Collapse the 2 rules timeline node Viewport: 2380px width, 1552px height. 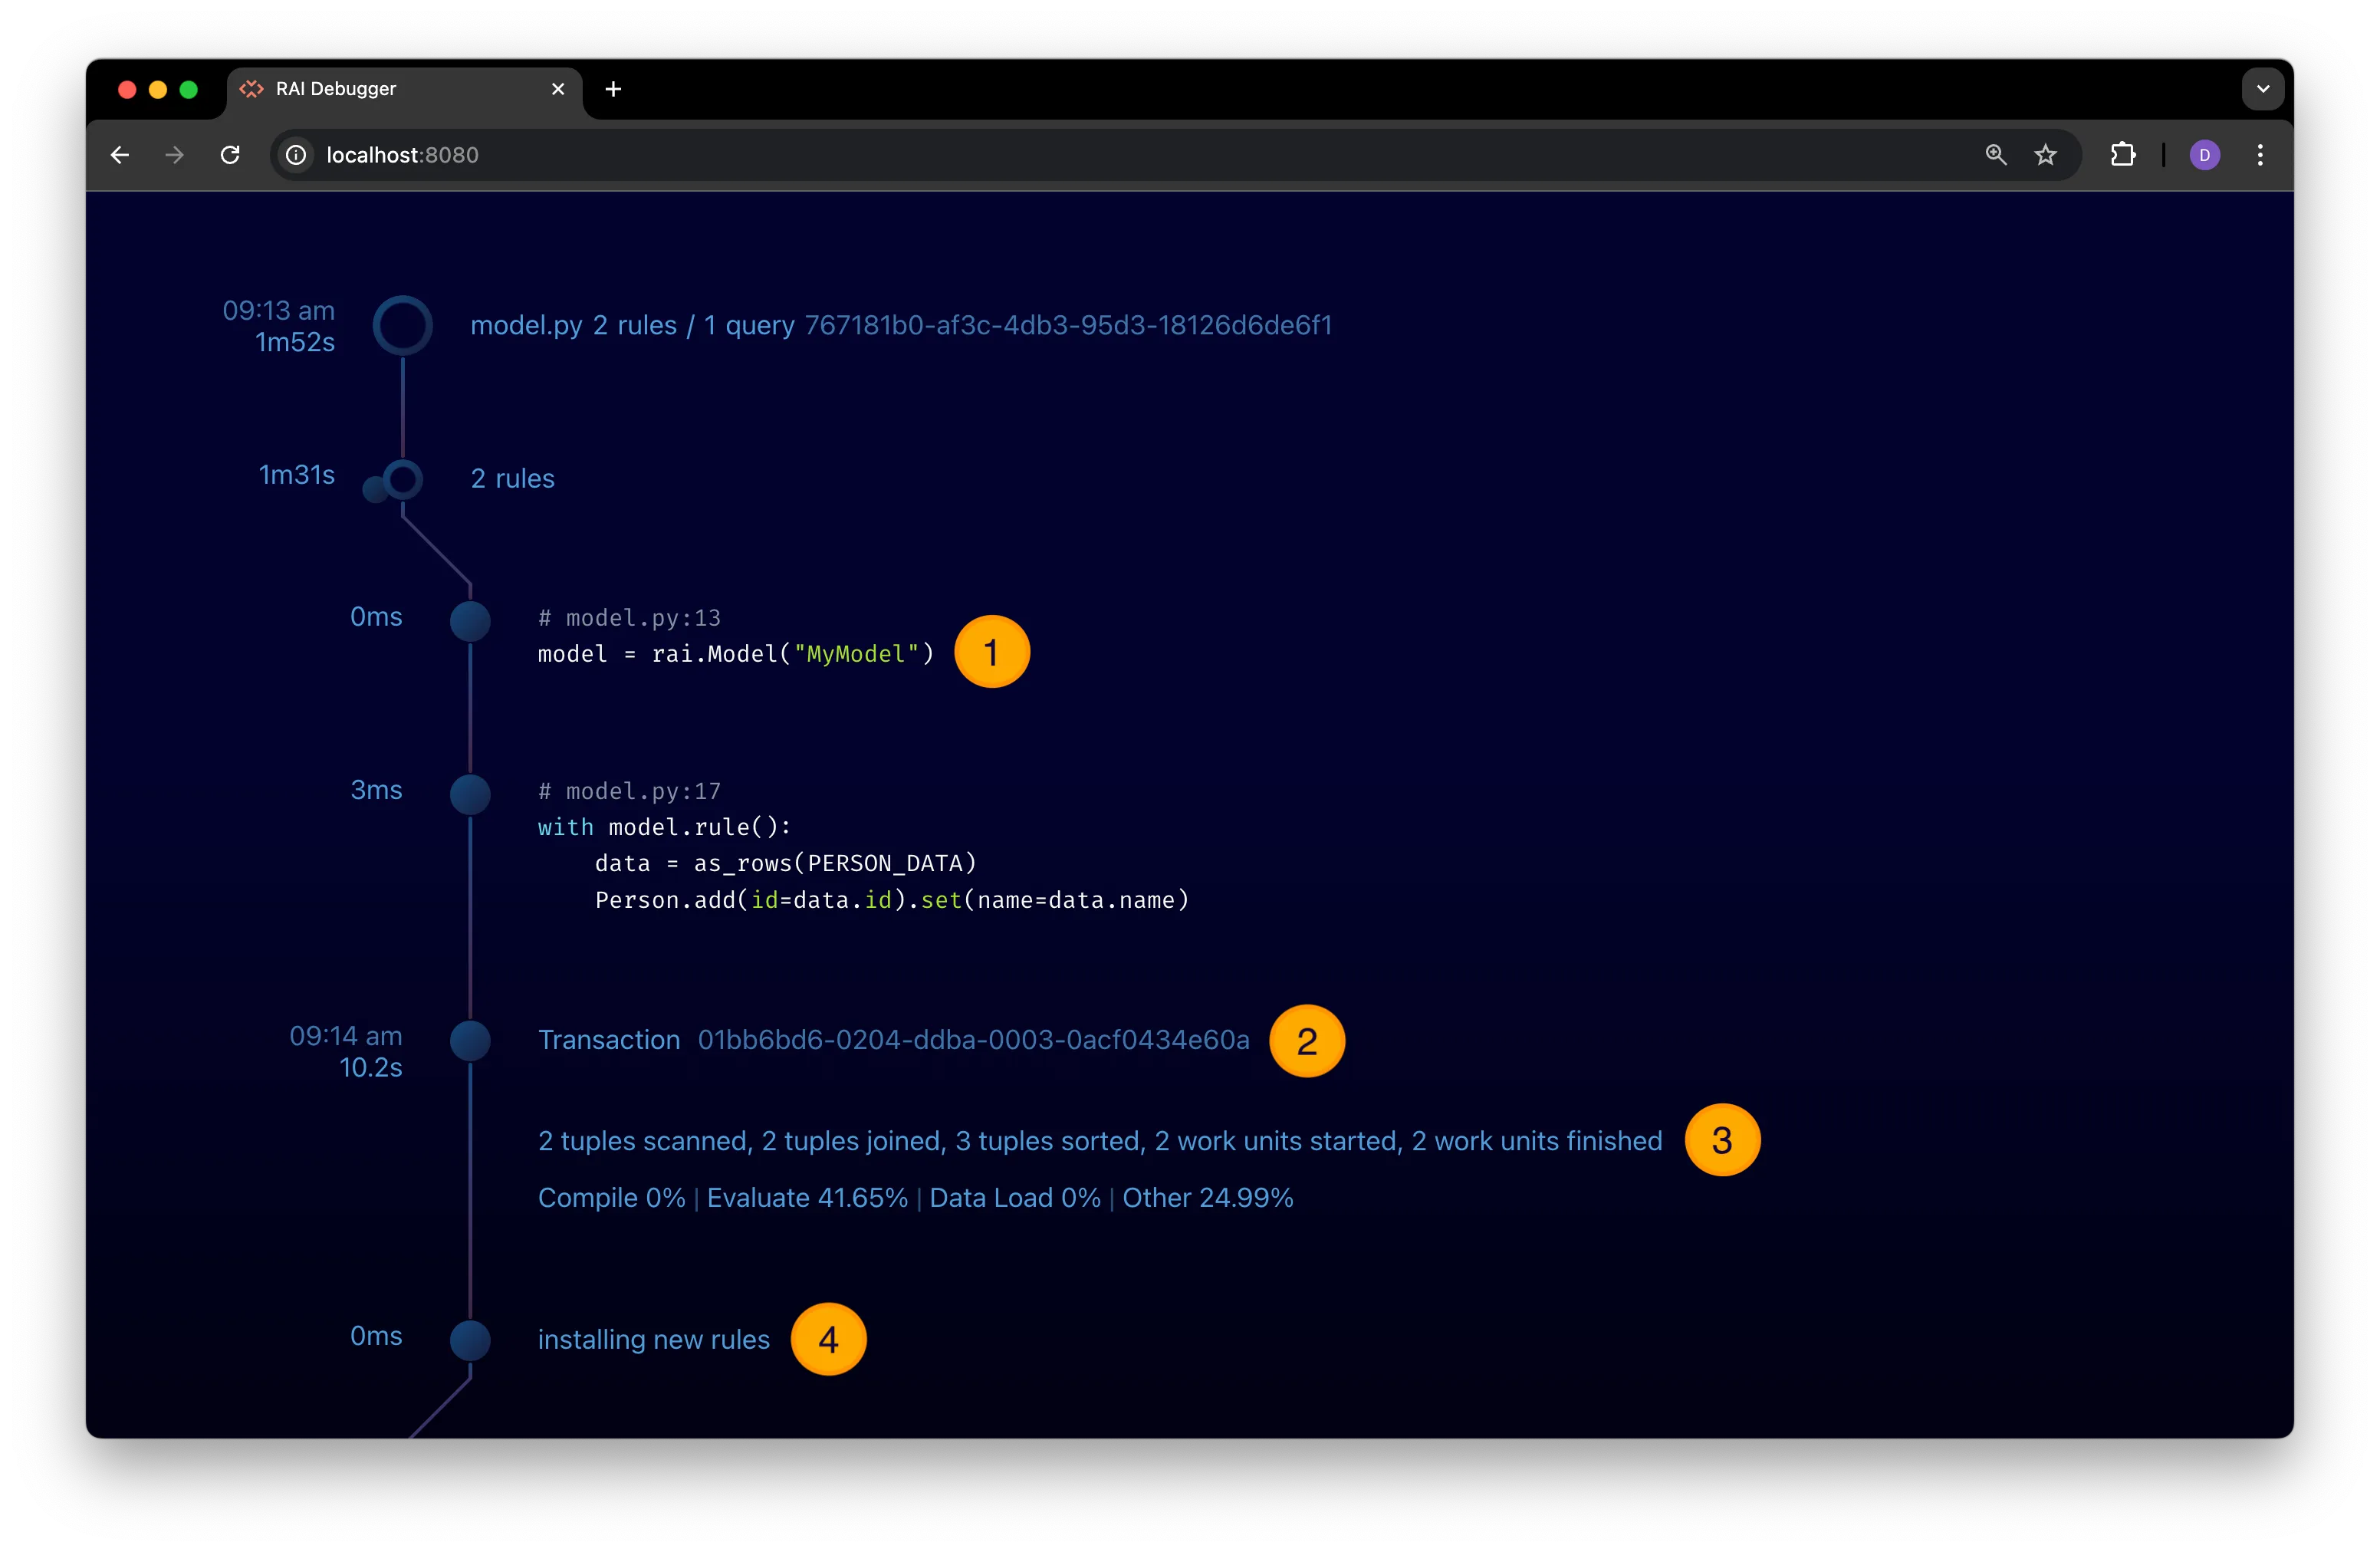tap(402, 479)
